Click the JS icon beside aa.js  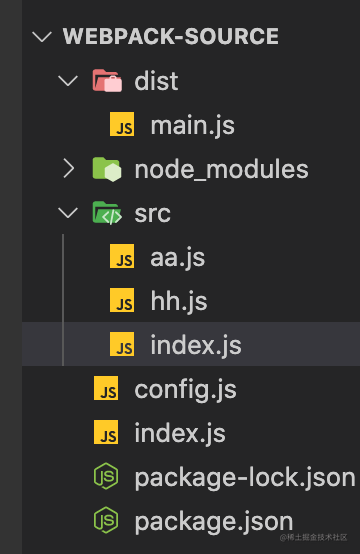(x=122, y=256)
